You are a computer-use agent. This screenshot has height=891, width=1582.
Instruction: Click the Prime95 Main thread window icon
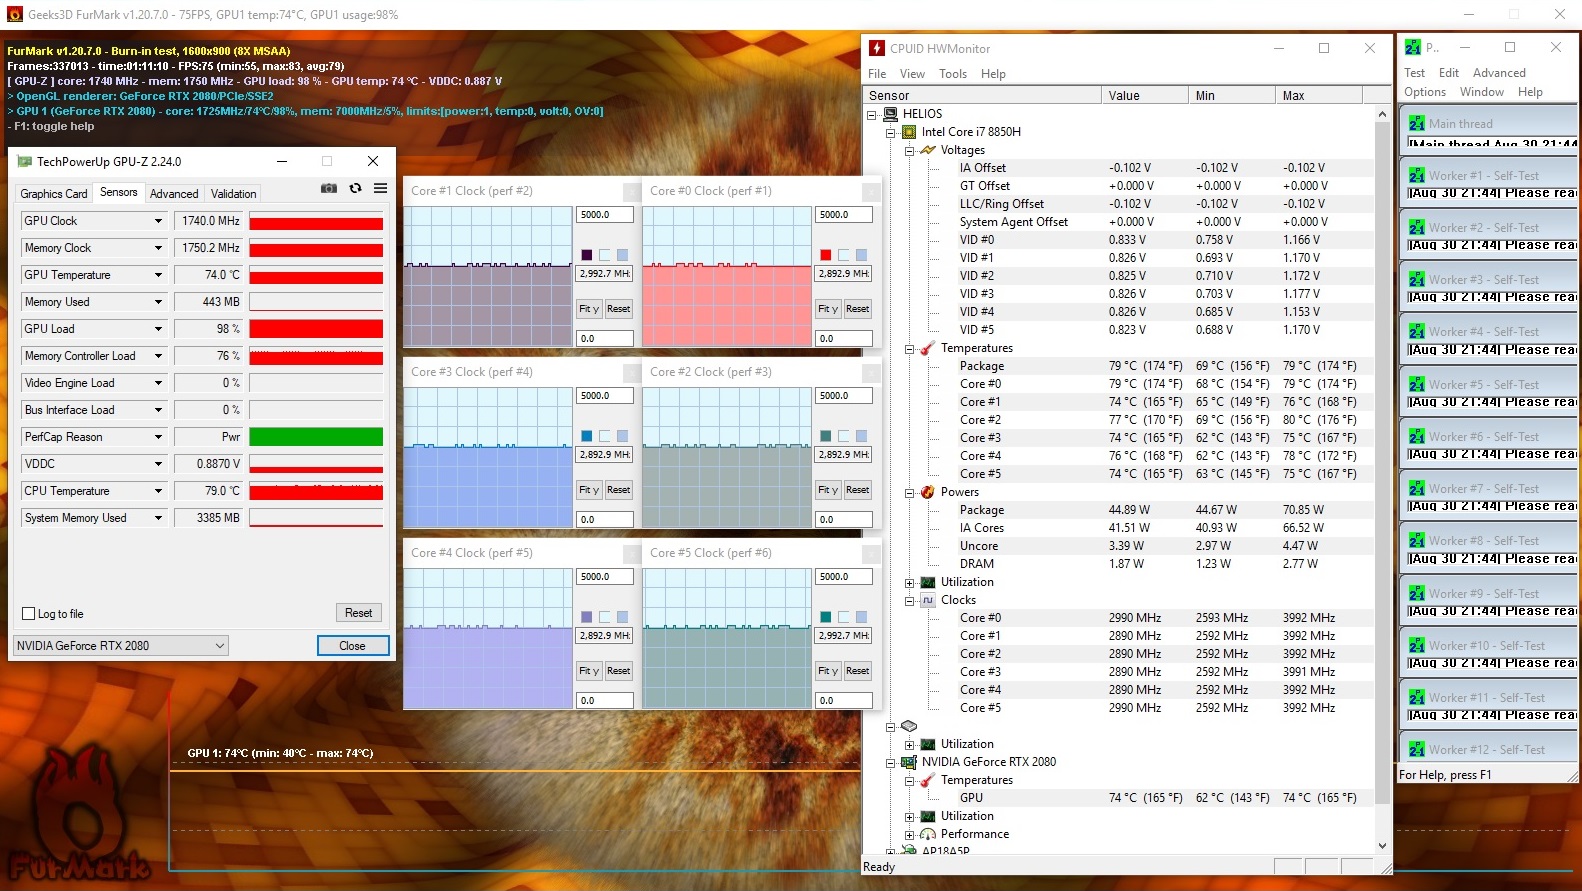[1417, 123]
